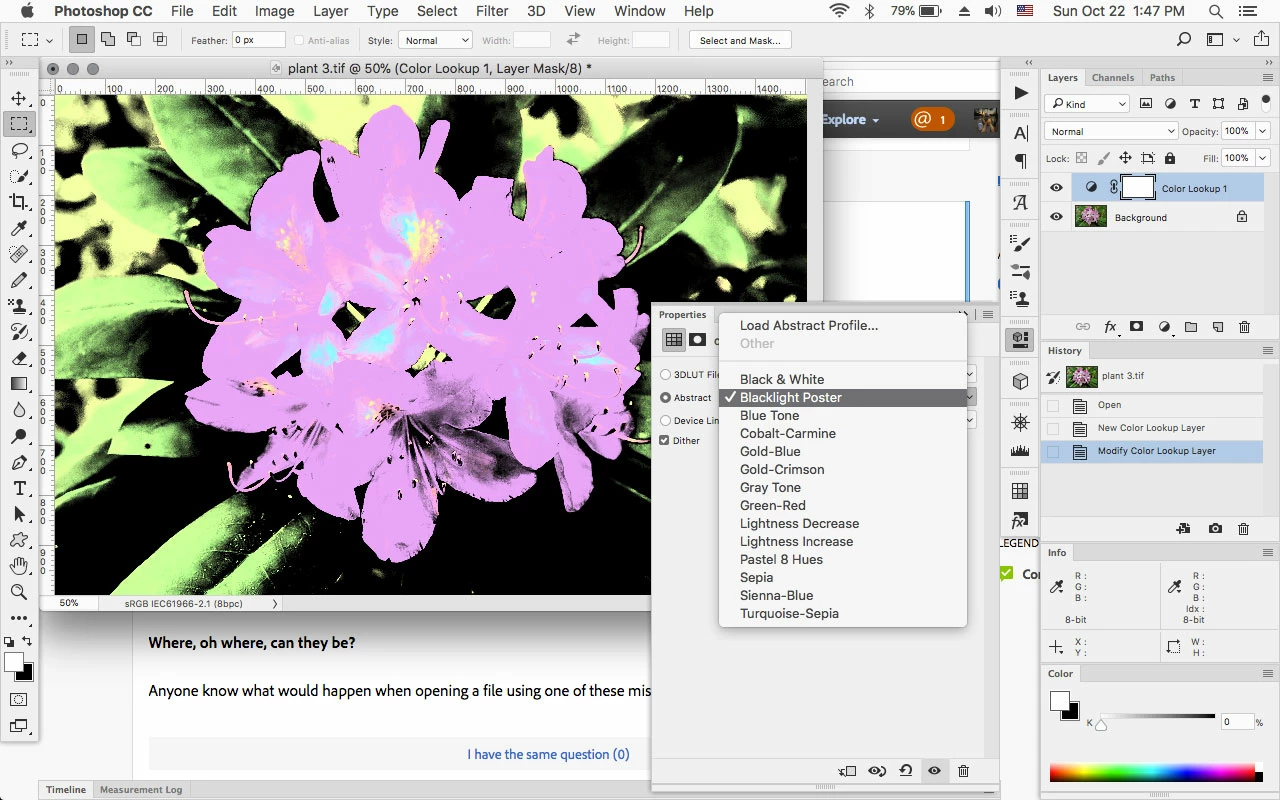Image resolution: width=1280 pixels, height=800 pixels.
Task: Open the Style Normal dropdown
Action: pos(435,40)
